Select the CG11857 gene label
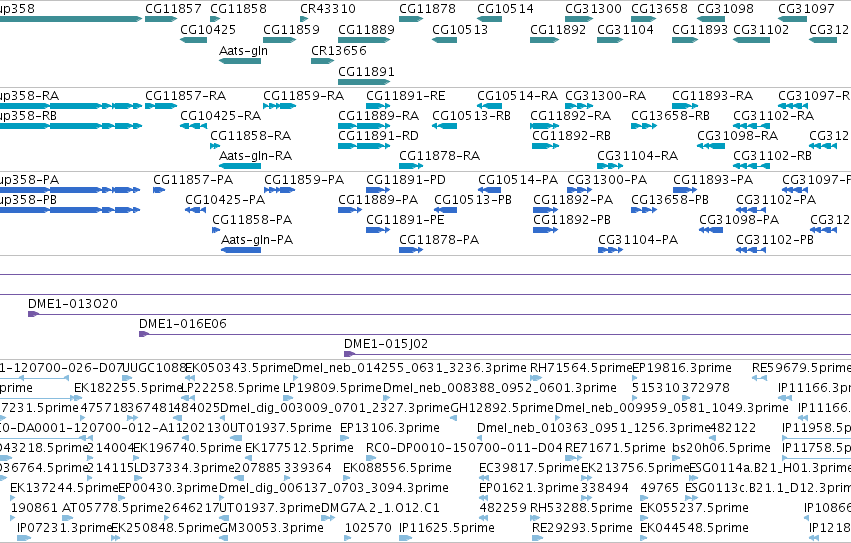This screenshot has width=851, height=543. [x=173, y=9]
